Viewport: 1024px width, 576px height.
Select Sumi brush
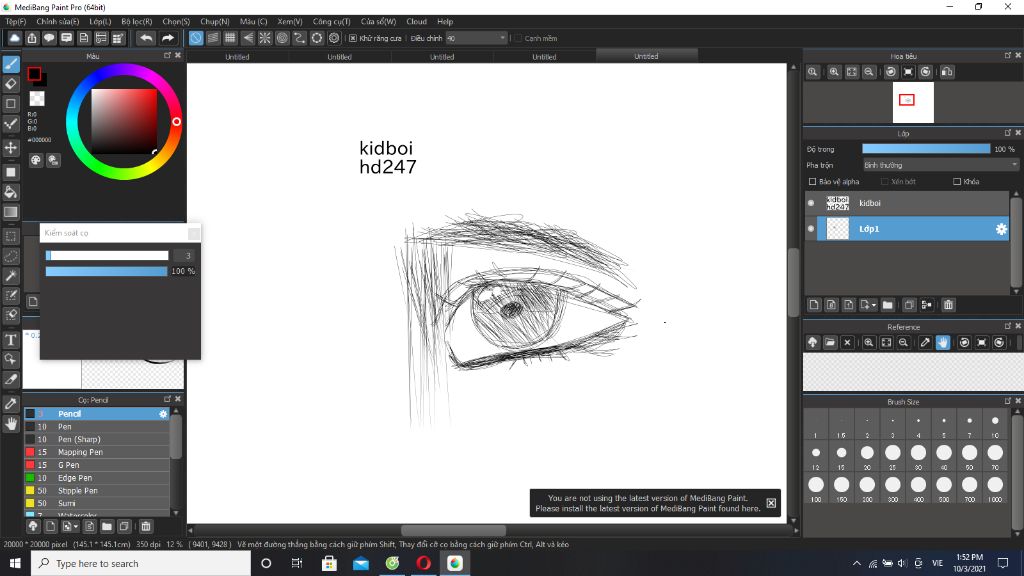(x=97, y=504)
